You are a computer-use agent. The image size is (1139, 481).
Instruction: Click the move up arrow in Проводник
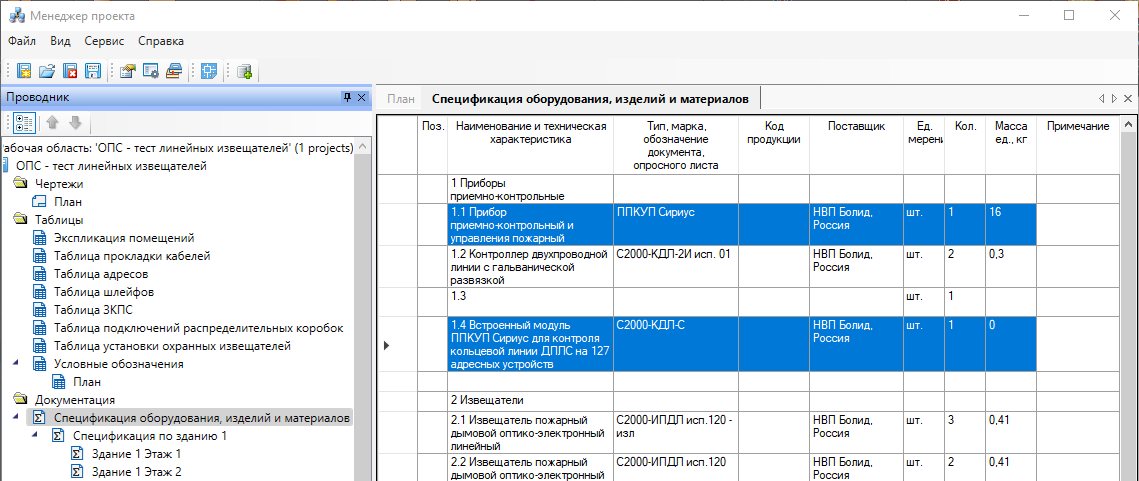(52, 122)
